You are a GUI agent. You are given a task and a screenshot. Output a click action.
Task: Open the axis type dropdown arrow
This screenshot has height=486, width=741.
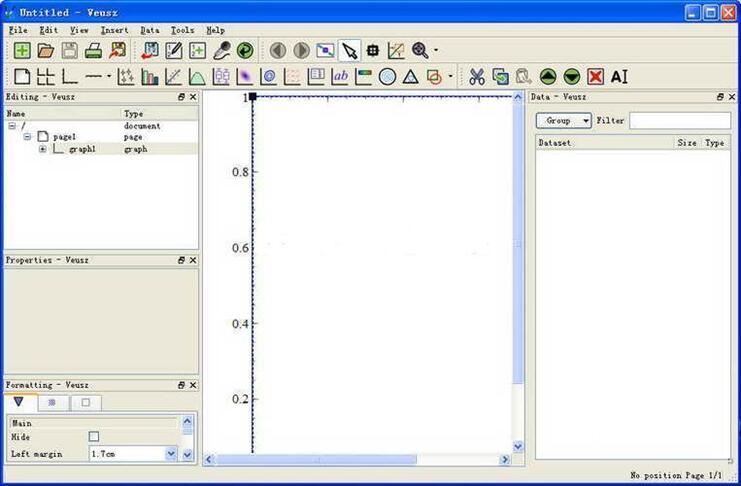pyautogui.click(x=109, y=76)
